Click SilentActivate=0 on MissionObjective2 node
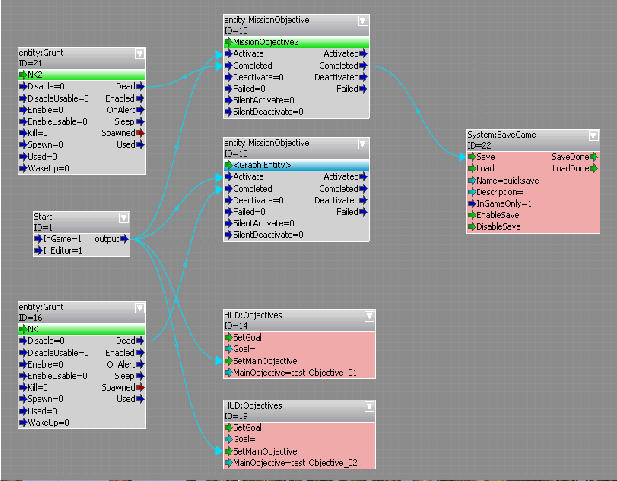Screen dimensions: 617x481 pyautogui.click(x=264, y=100)
